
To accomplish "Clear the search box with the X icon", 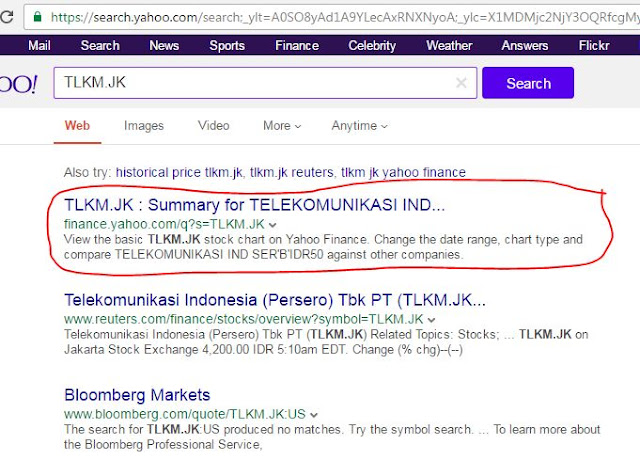I will tap(461, 83).
